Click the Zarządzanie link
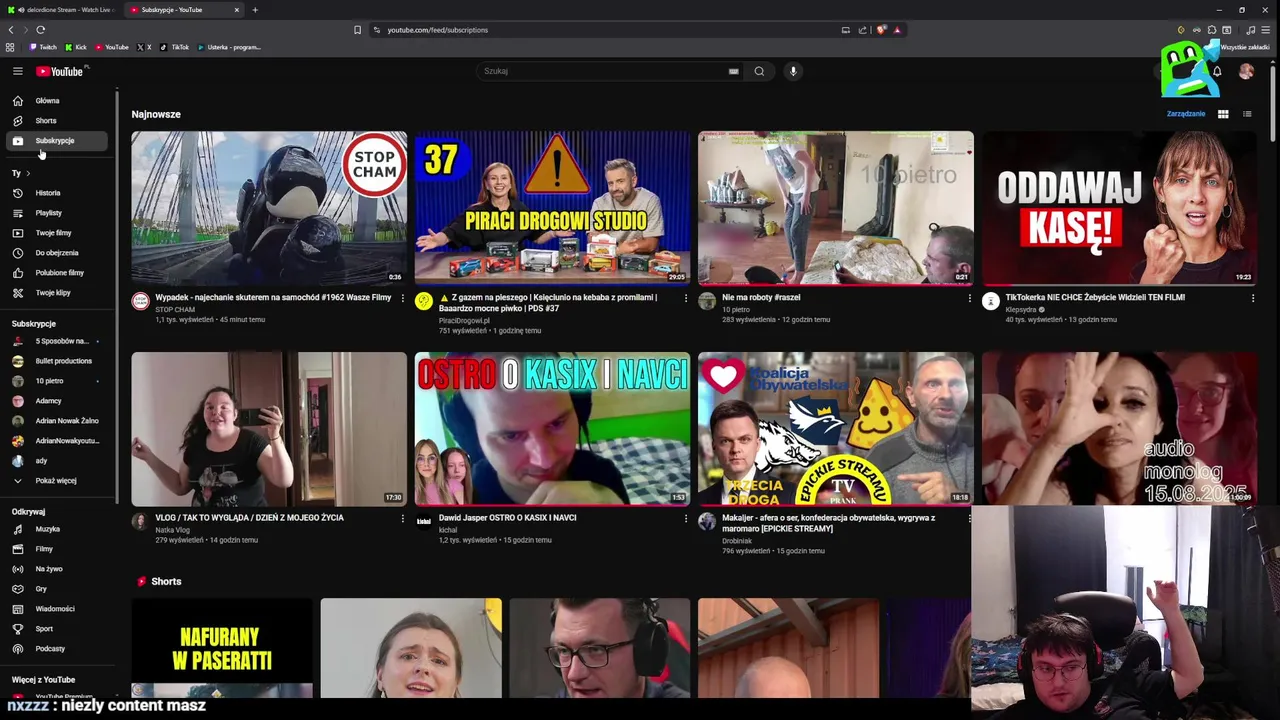1280x720 pixels. [1186, 114]
